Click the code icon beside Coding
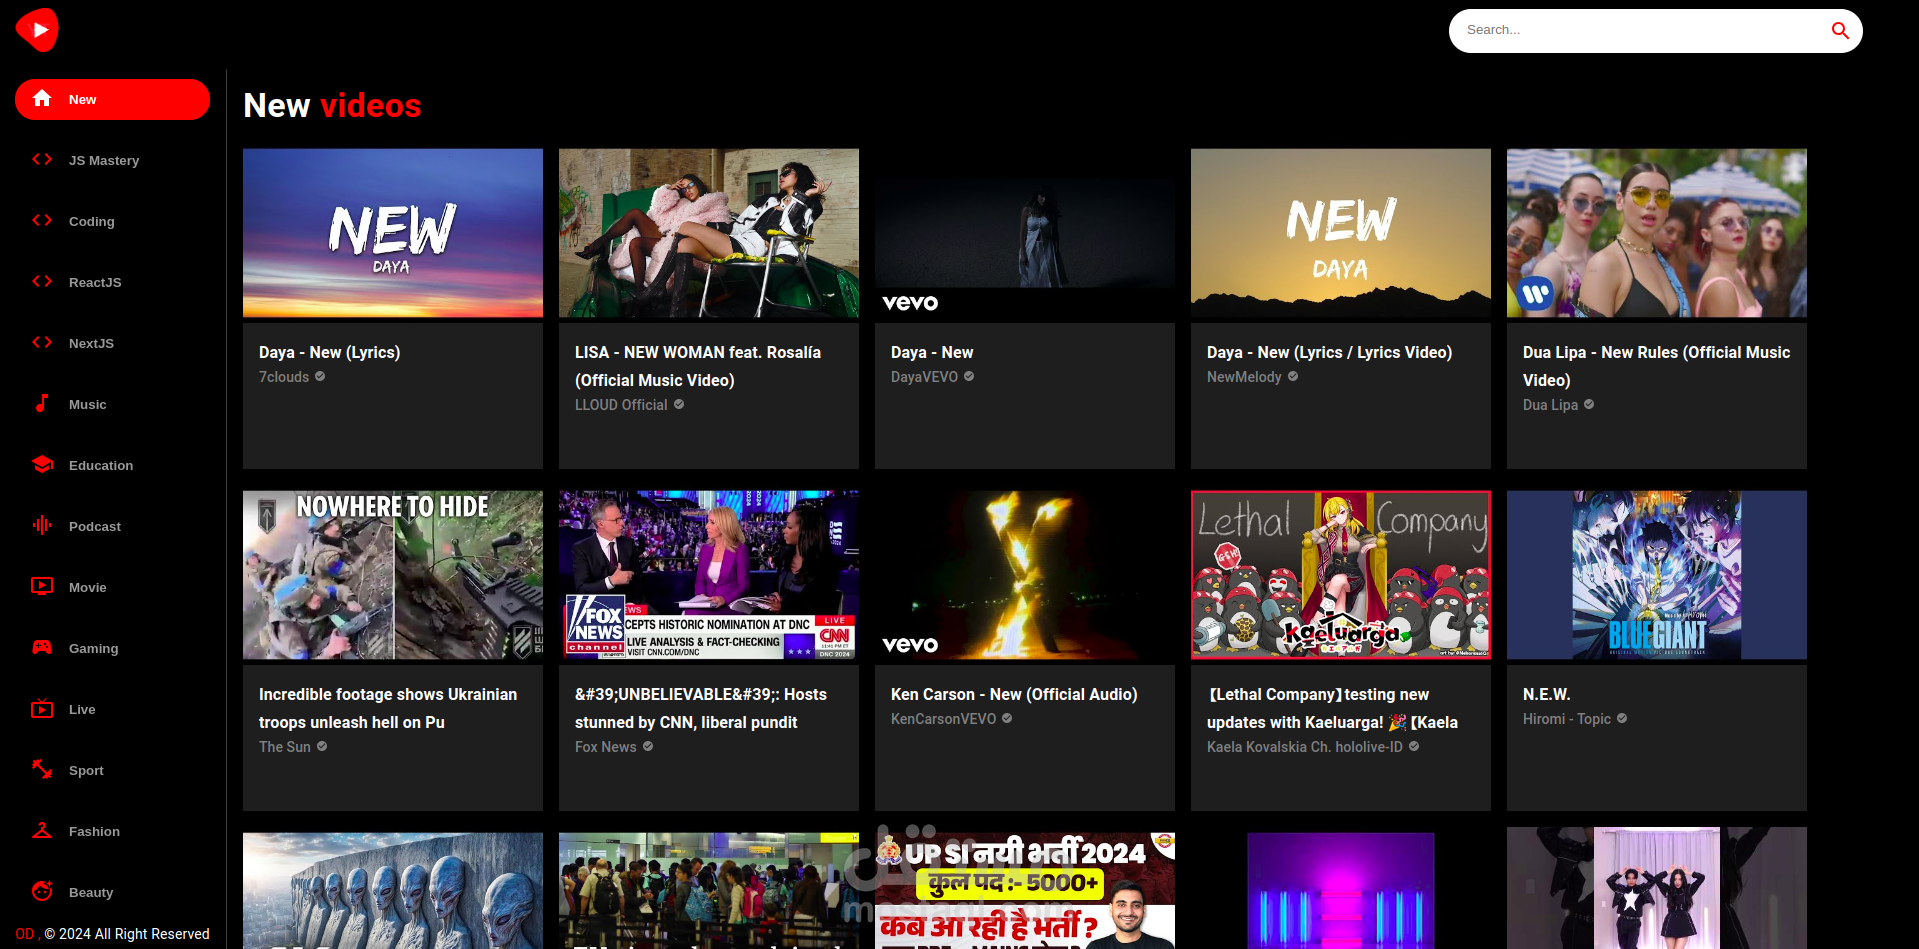The image size is (1919, 949). click(42, 220)
